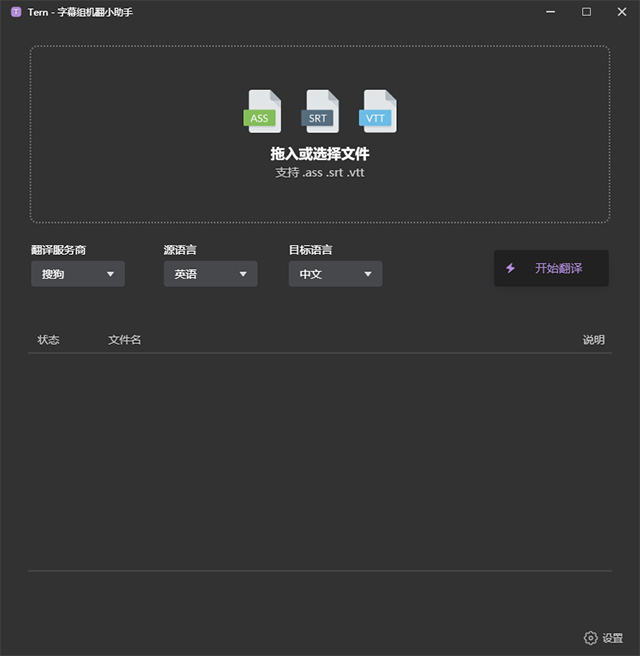Image resolution: width=640 pixels, height=656 pixels.
Task: Open the 源语言 dropdown showing 英语
Action: [210, 274]
